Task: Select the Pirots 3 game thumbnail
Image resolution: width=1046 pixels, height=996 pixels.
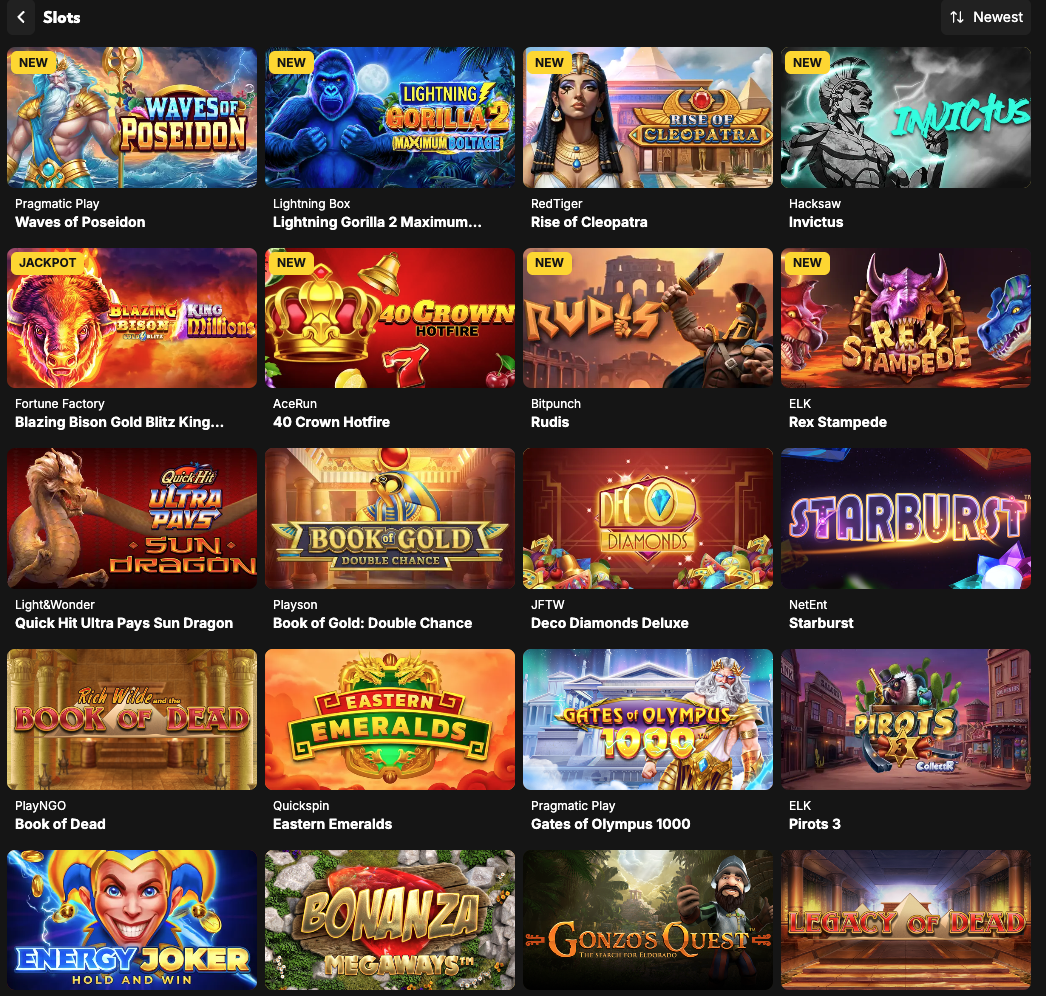Action: 906,719
